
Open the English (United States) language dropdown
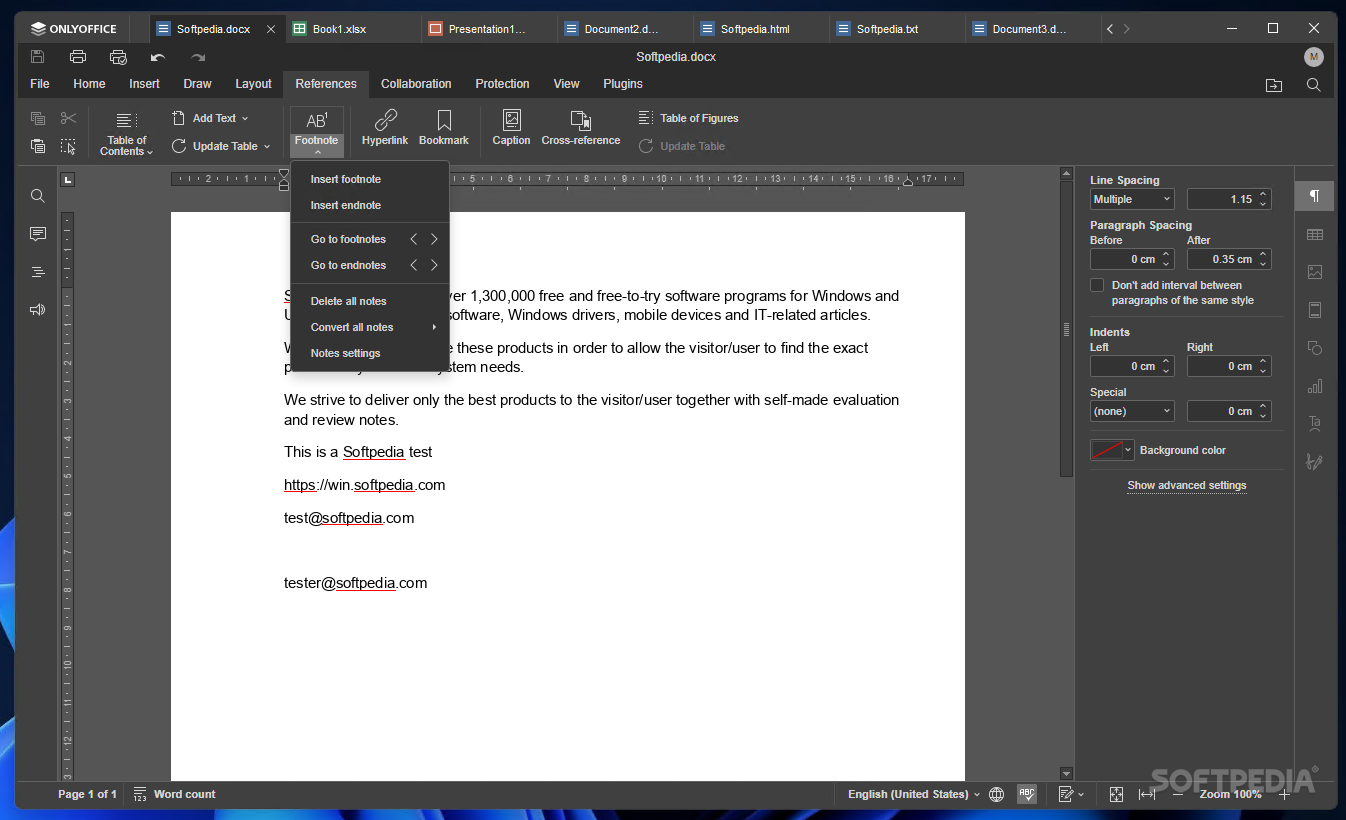point(914,794)
